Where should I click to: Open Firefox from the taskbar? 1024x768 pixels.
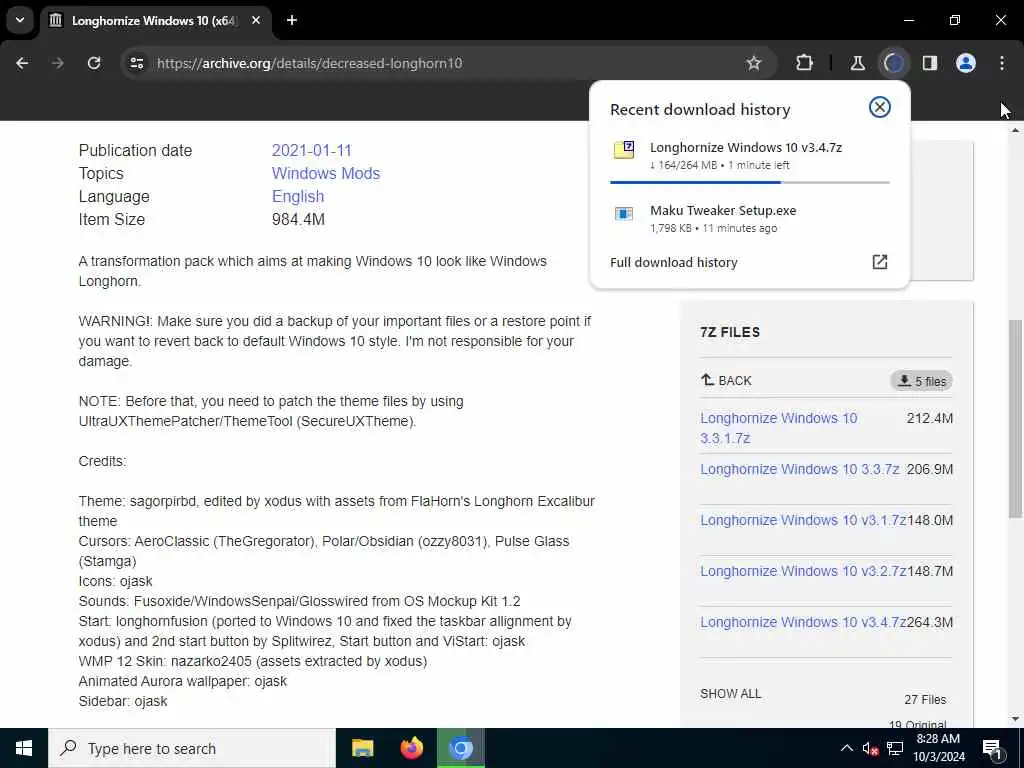pos(411,748)
